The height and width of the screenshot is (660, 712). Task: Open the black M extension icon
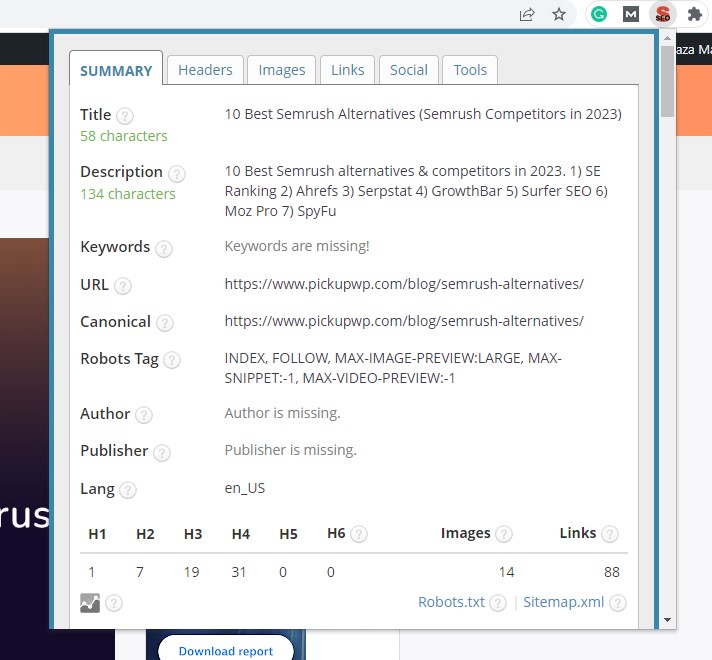(631, 15)
